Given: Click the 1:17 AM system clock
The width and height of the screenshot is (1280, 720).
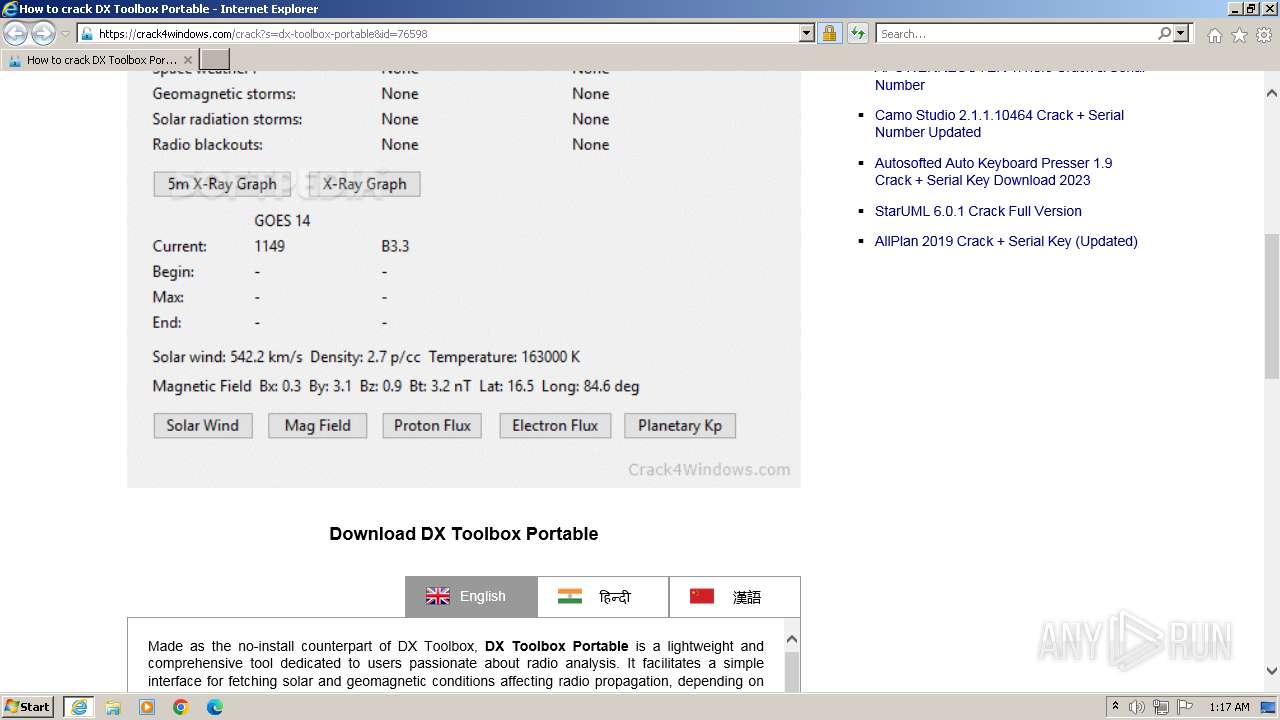Looking at the screenshot, I should [x=1229, y=707].
